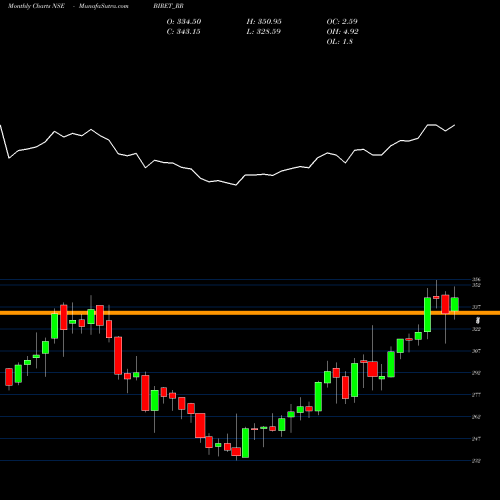The height and width of the screenshot is (500, 500).
Task: Click the 352 price axis label
Action: tap(476, 285)
